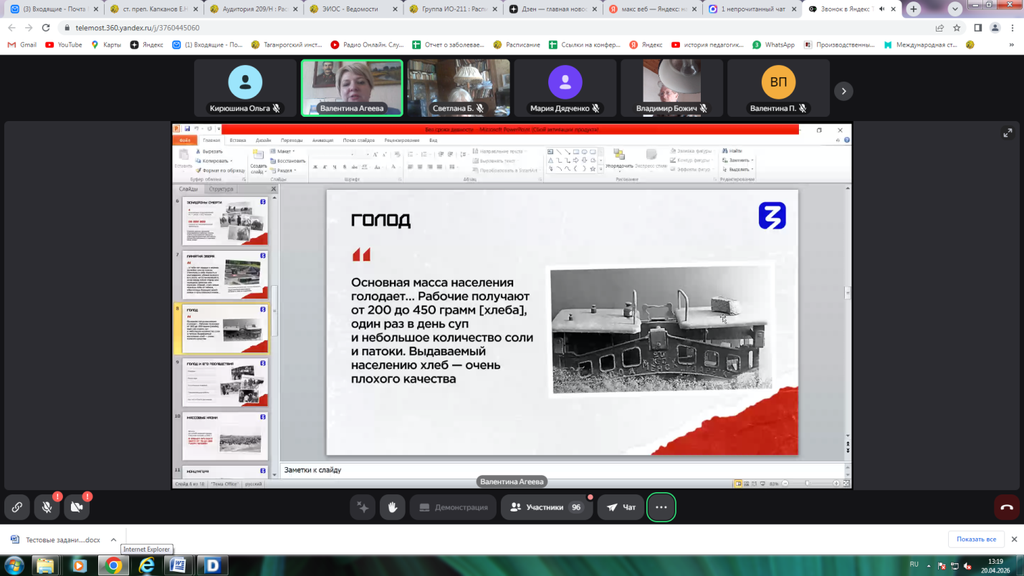
Task: Show next participants with right arrow
Action: click(x=843, y=91)
